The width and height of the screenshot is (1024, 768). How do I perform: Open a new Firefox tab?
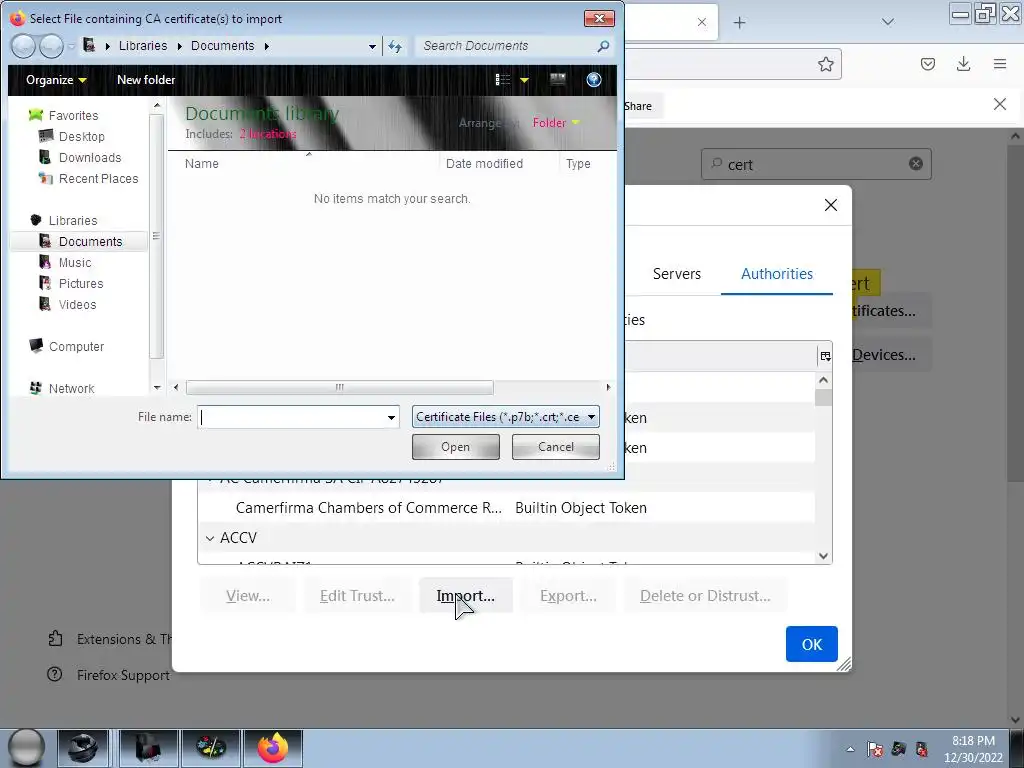(739, 23)
